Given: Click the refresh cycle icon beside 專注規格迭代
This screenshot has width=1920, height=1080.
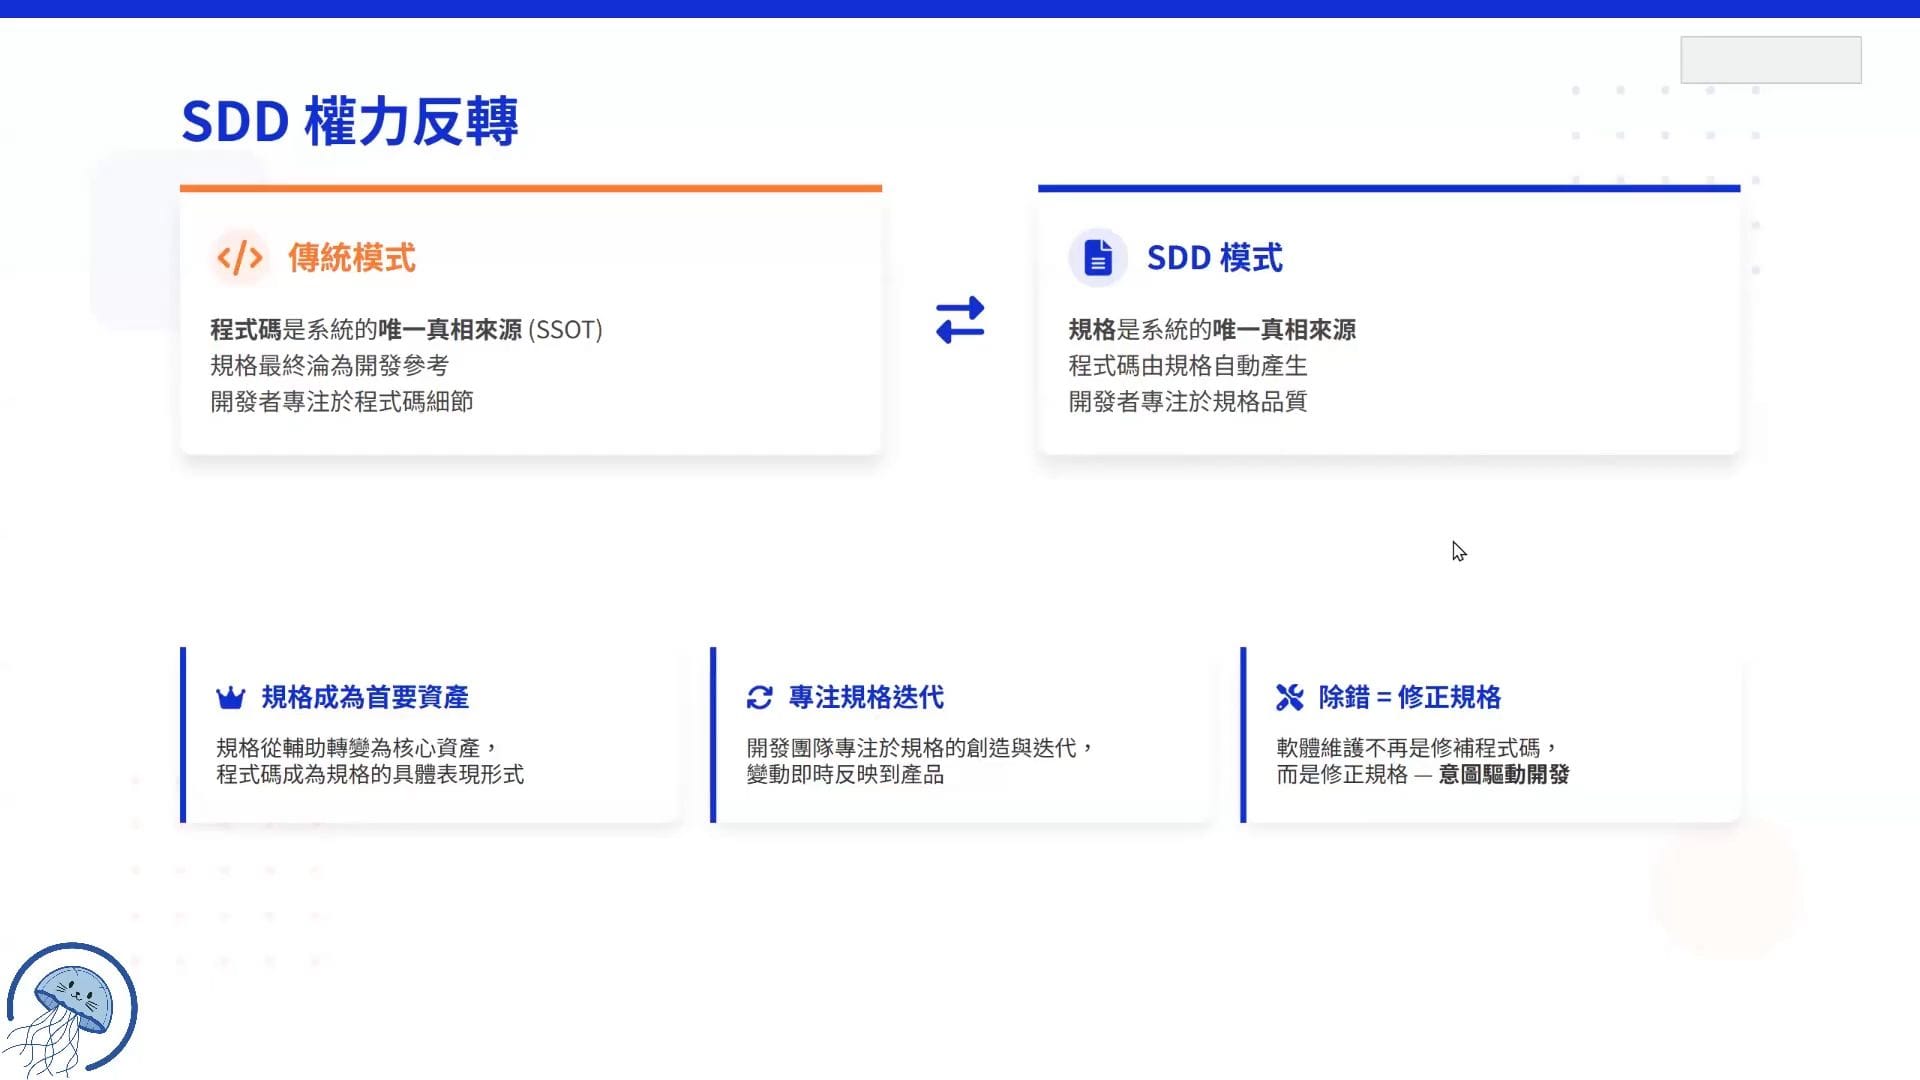Looking at the screenshot, I should coord(760,697).
